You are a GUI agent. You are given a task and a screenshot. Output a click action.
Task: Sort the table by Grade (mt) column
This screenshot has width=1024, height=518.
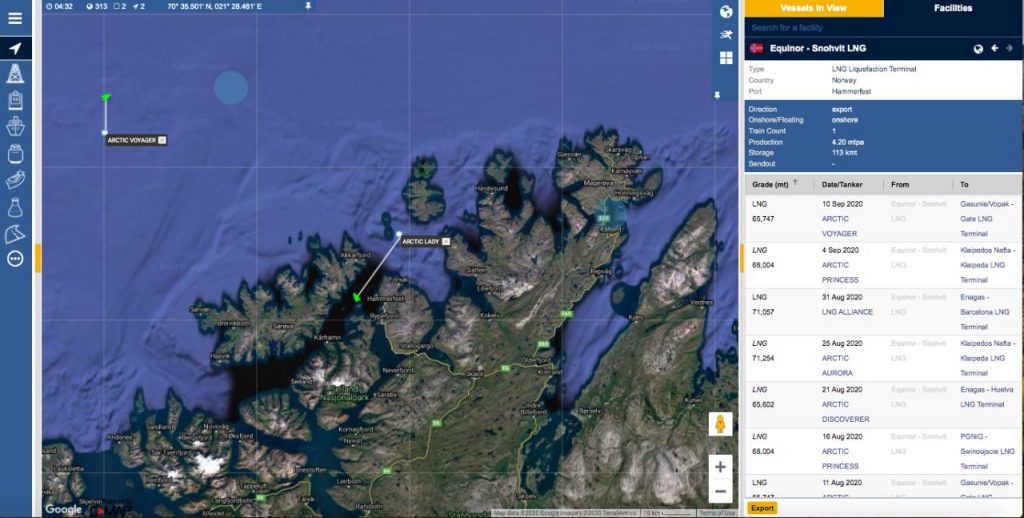[770, 184]
